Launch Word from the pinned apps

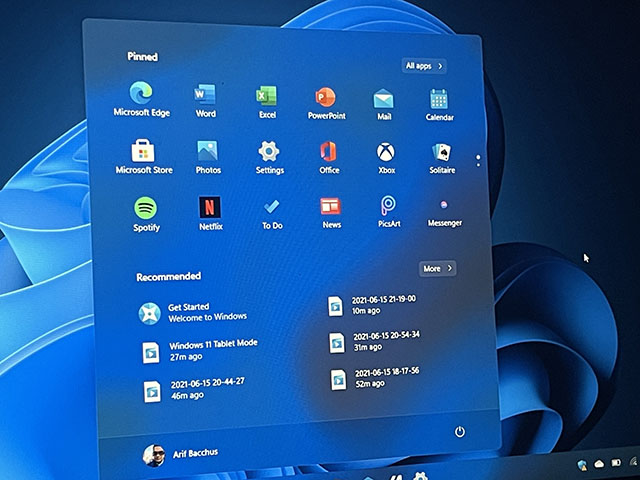pos(205,101)
